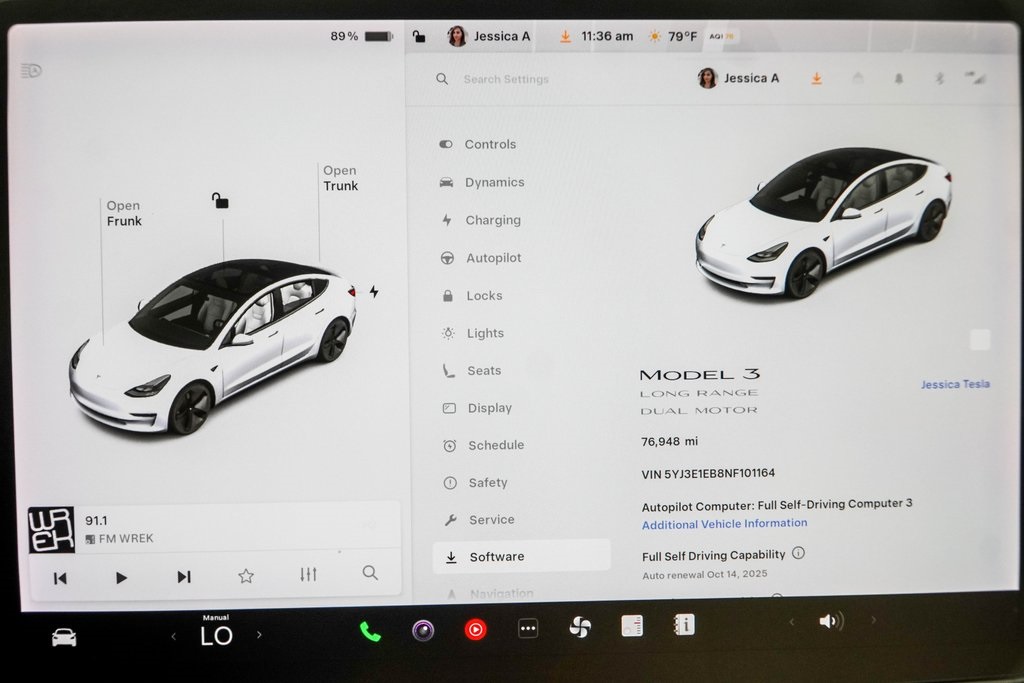
Task: Tap the Jessica Tesla vehicle name link
Action: 955,384
